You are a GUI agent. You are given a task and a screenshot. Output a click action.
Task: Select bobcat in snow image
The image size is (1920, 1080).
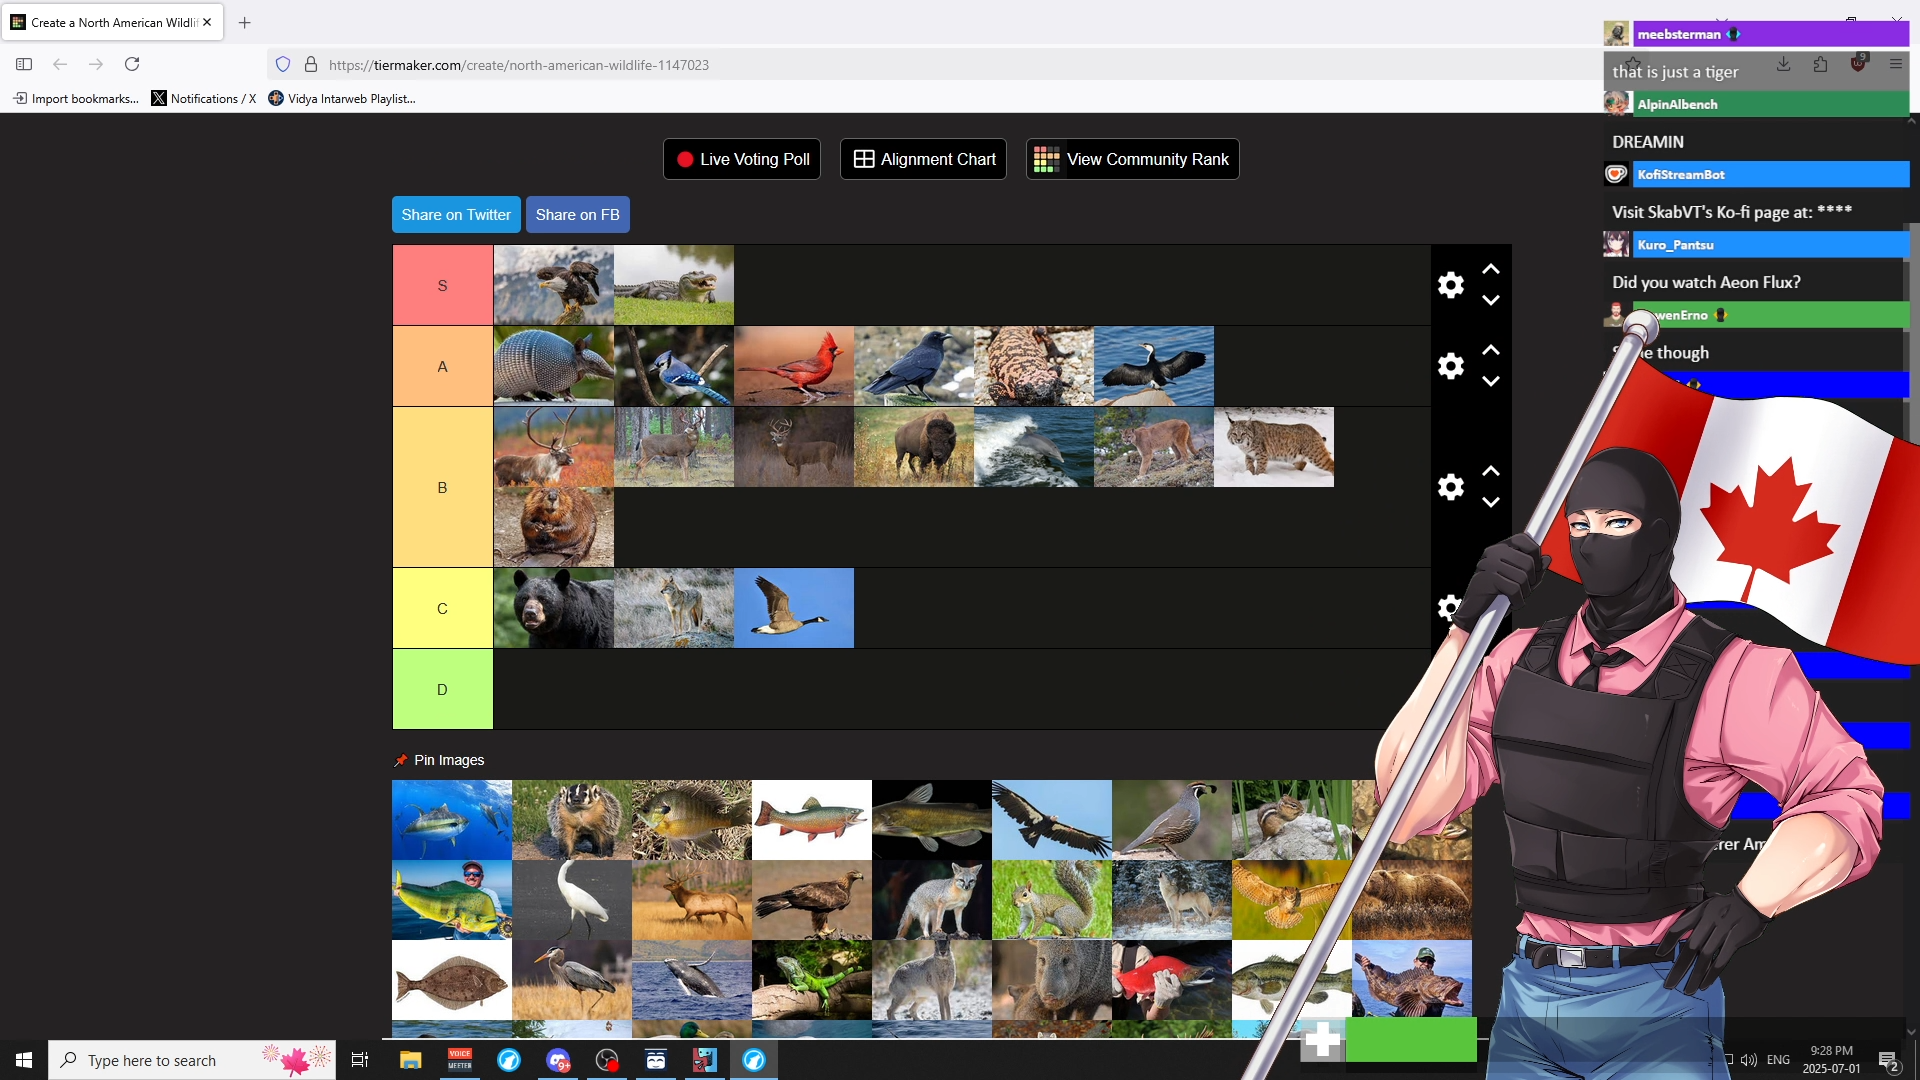click(x=1274, y=447)
